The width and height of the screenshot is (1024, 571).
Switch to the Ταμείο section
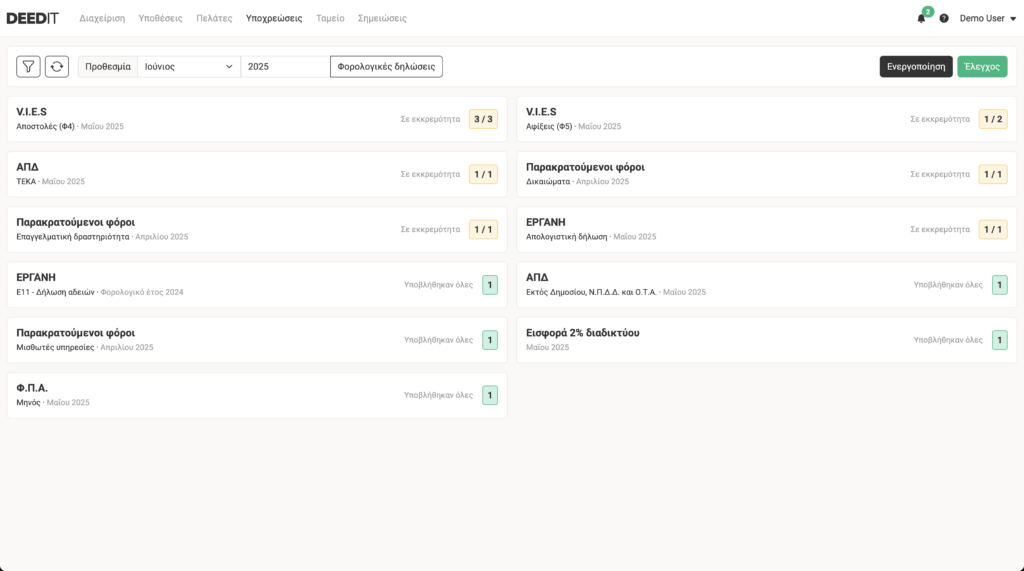tap(330, 18)
